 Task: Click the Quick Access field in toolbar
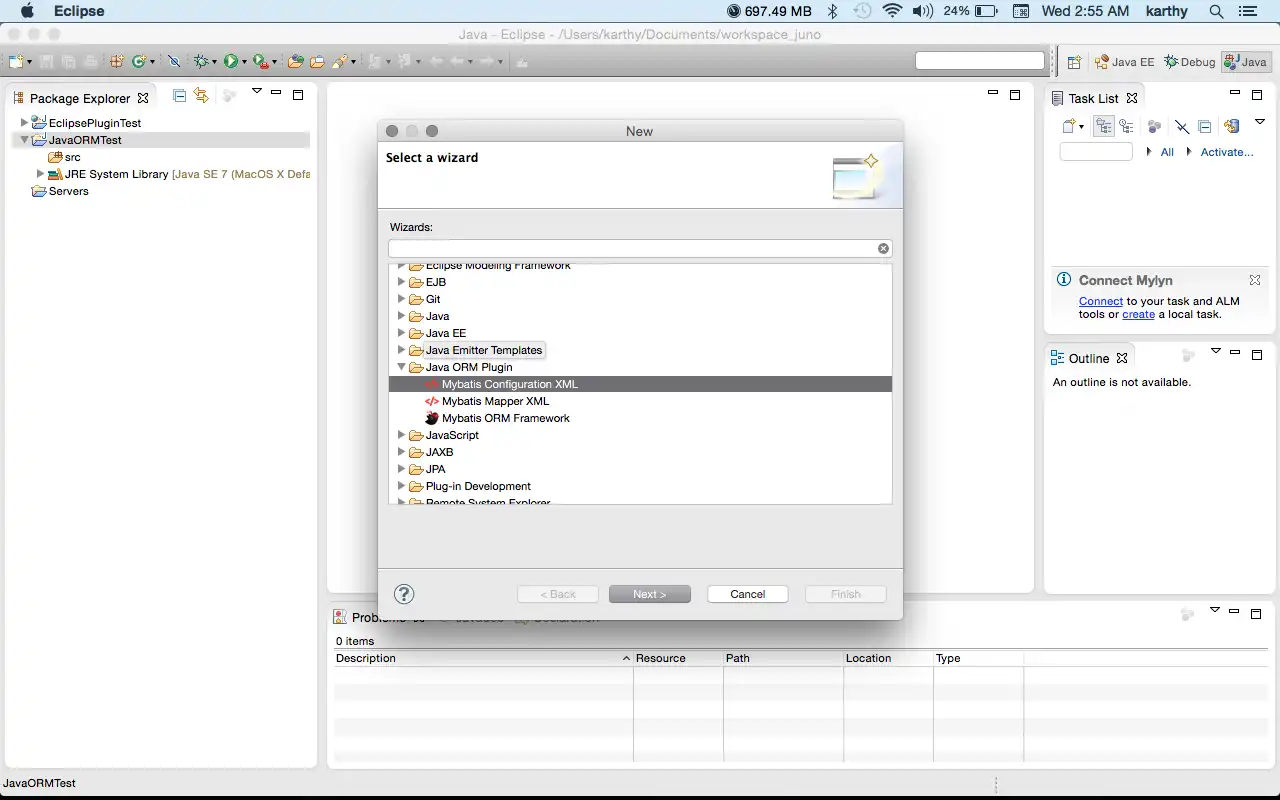[980, 61]
